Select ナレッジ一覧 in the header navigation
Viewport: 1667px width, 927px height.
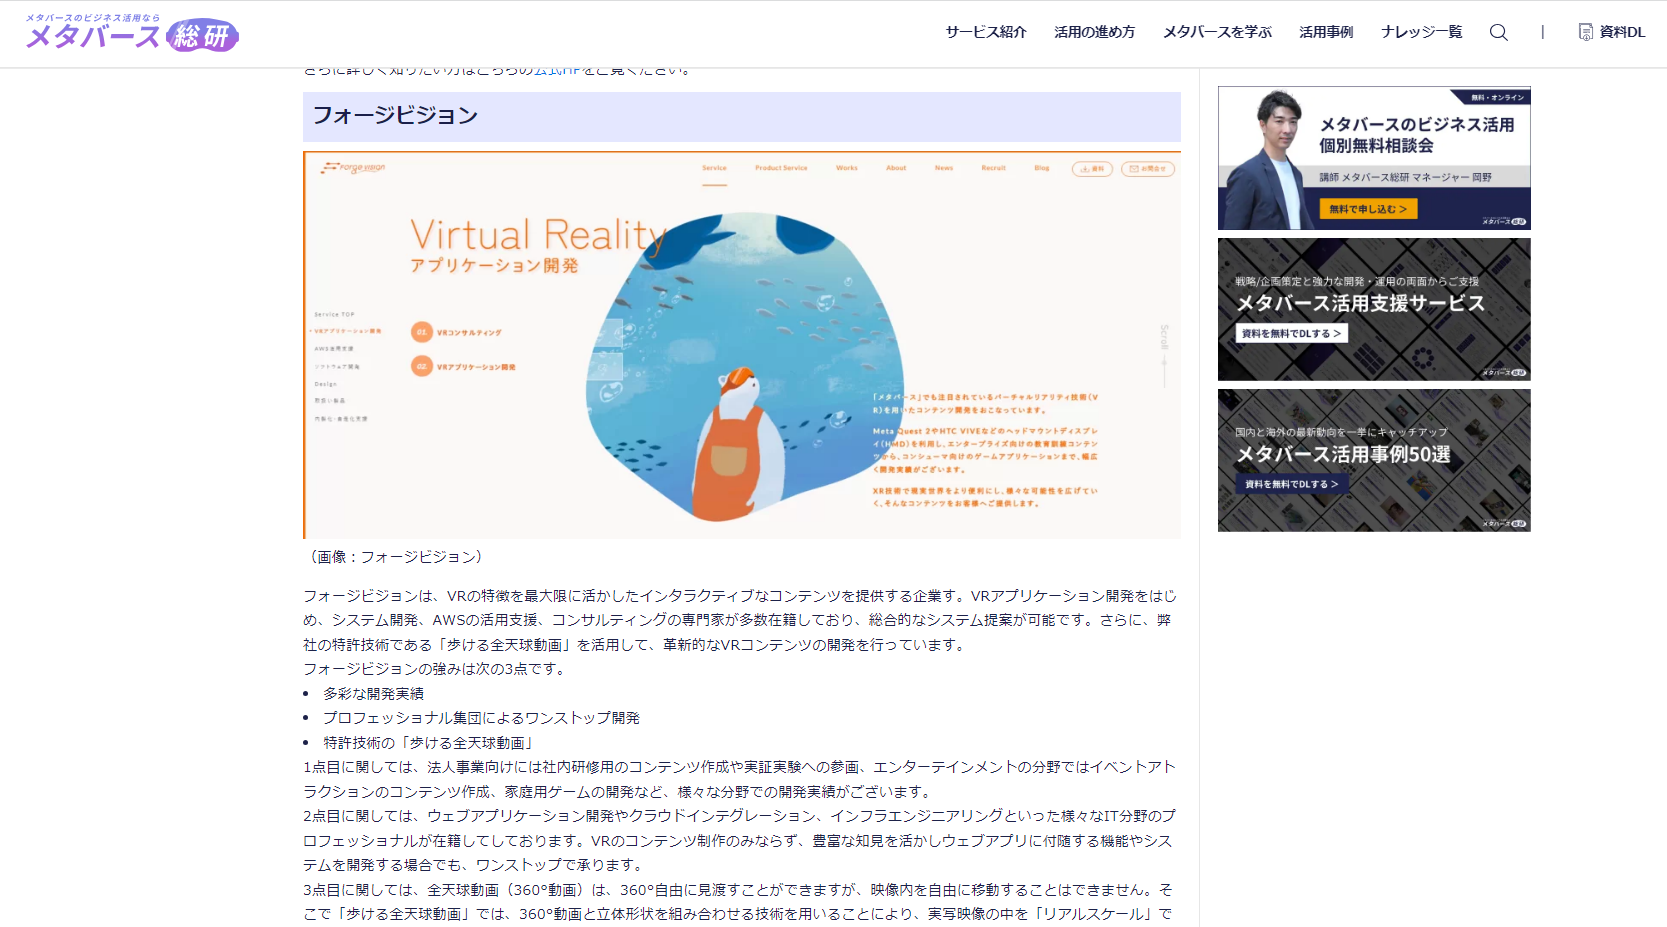click(1420, 32)
